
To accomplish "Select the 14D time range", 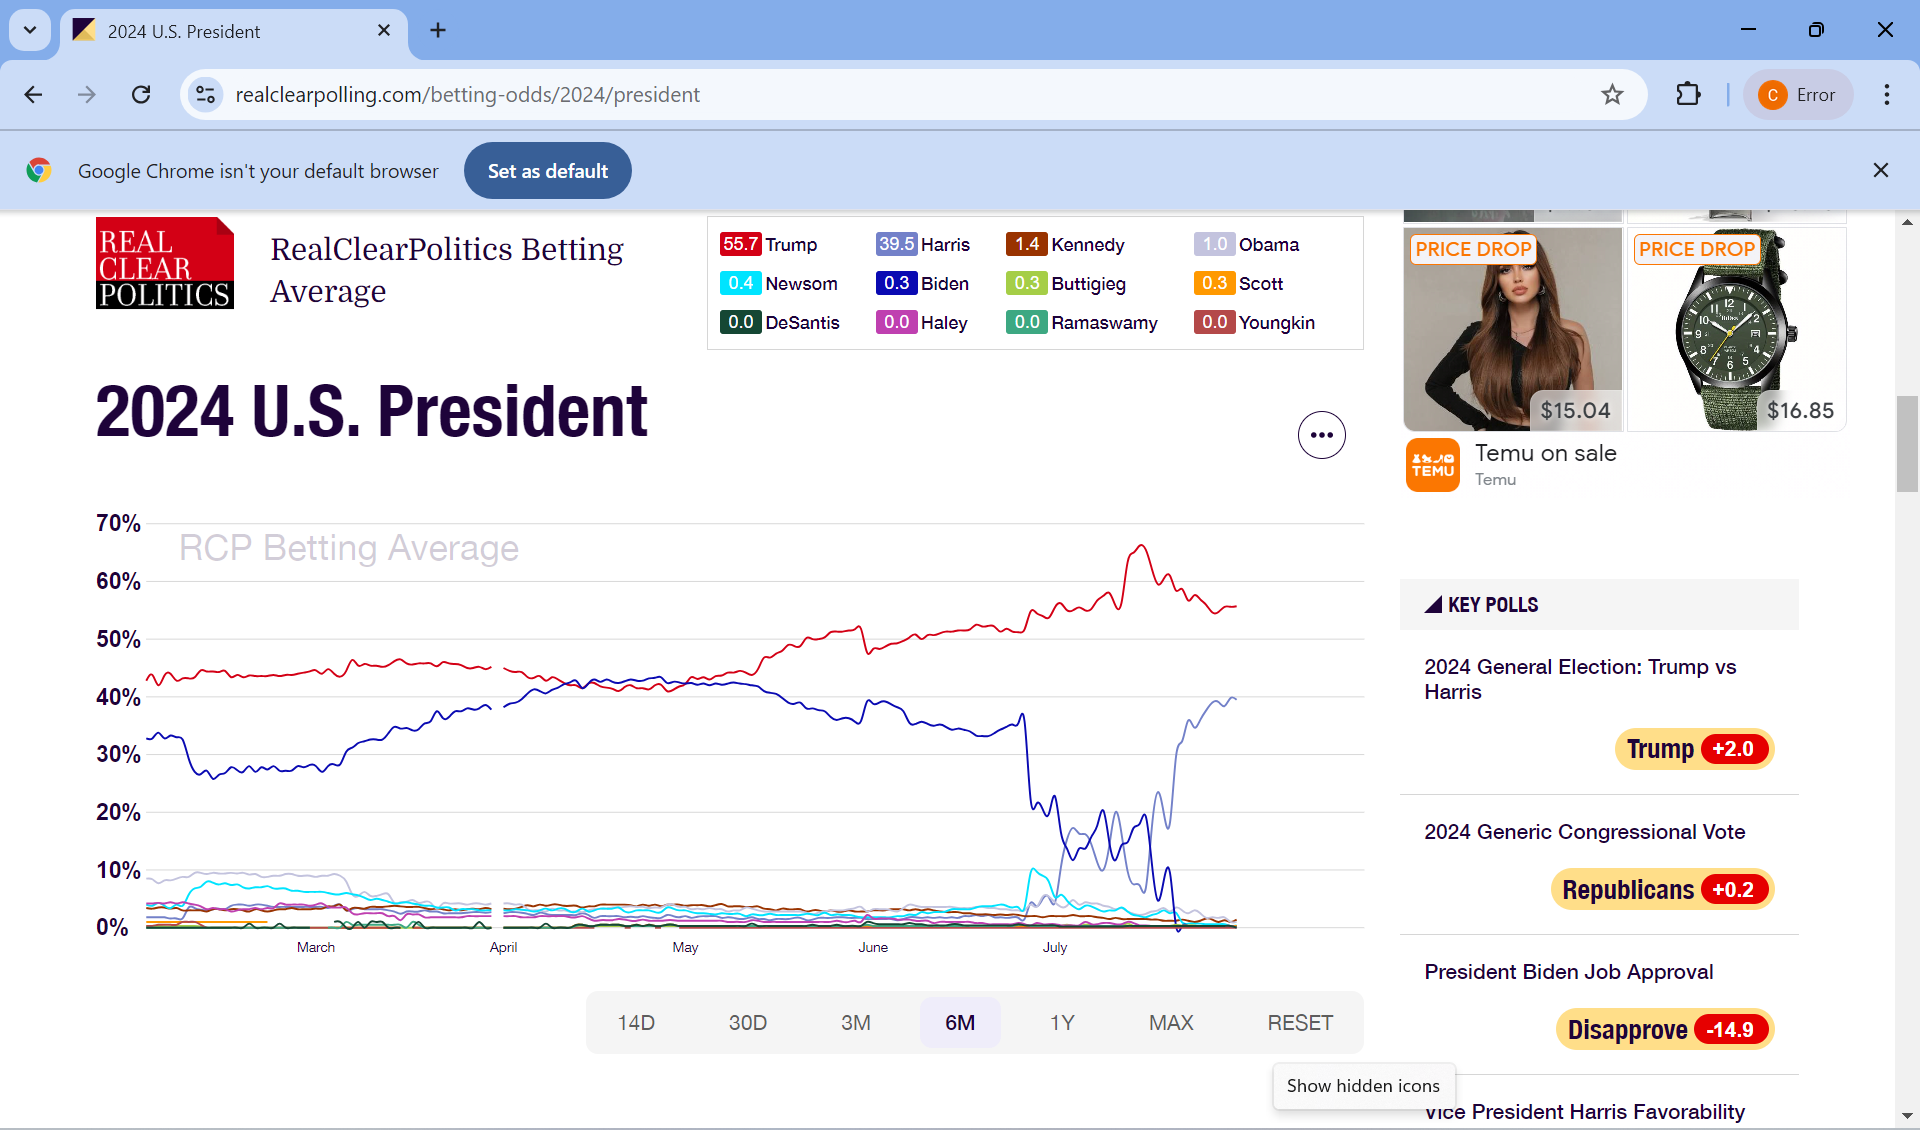I will pyautogui.click(x=636, y=1023).
